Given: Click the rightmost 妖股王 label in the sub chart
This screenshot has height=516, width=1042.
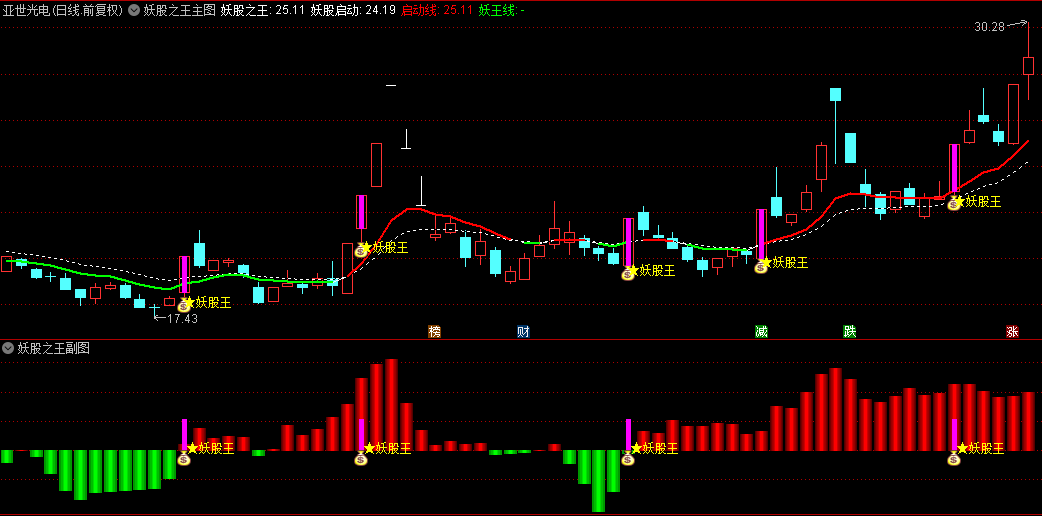Looking at the screenshot, I should [986, 448].
